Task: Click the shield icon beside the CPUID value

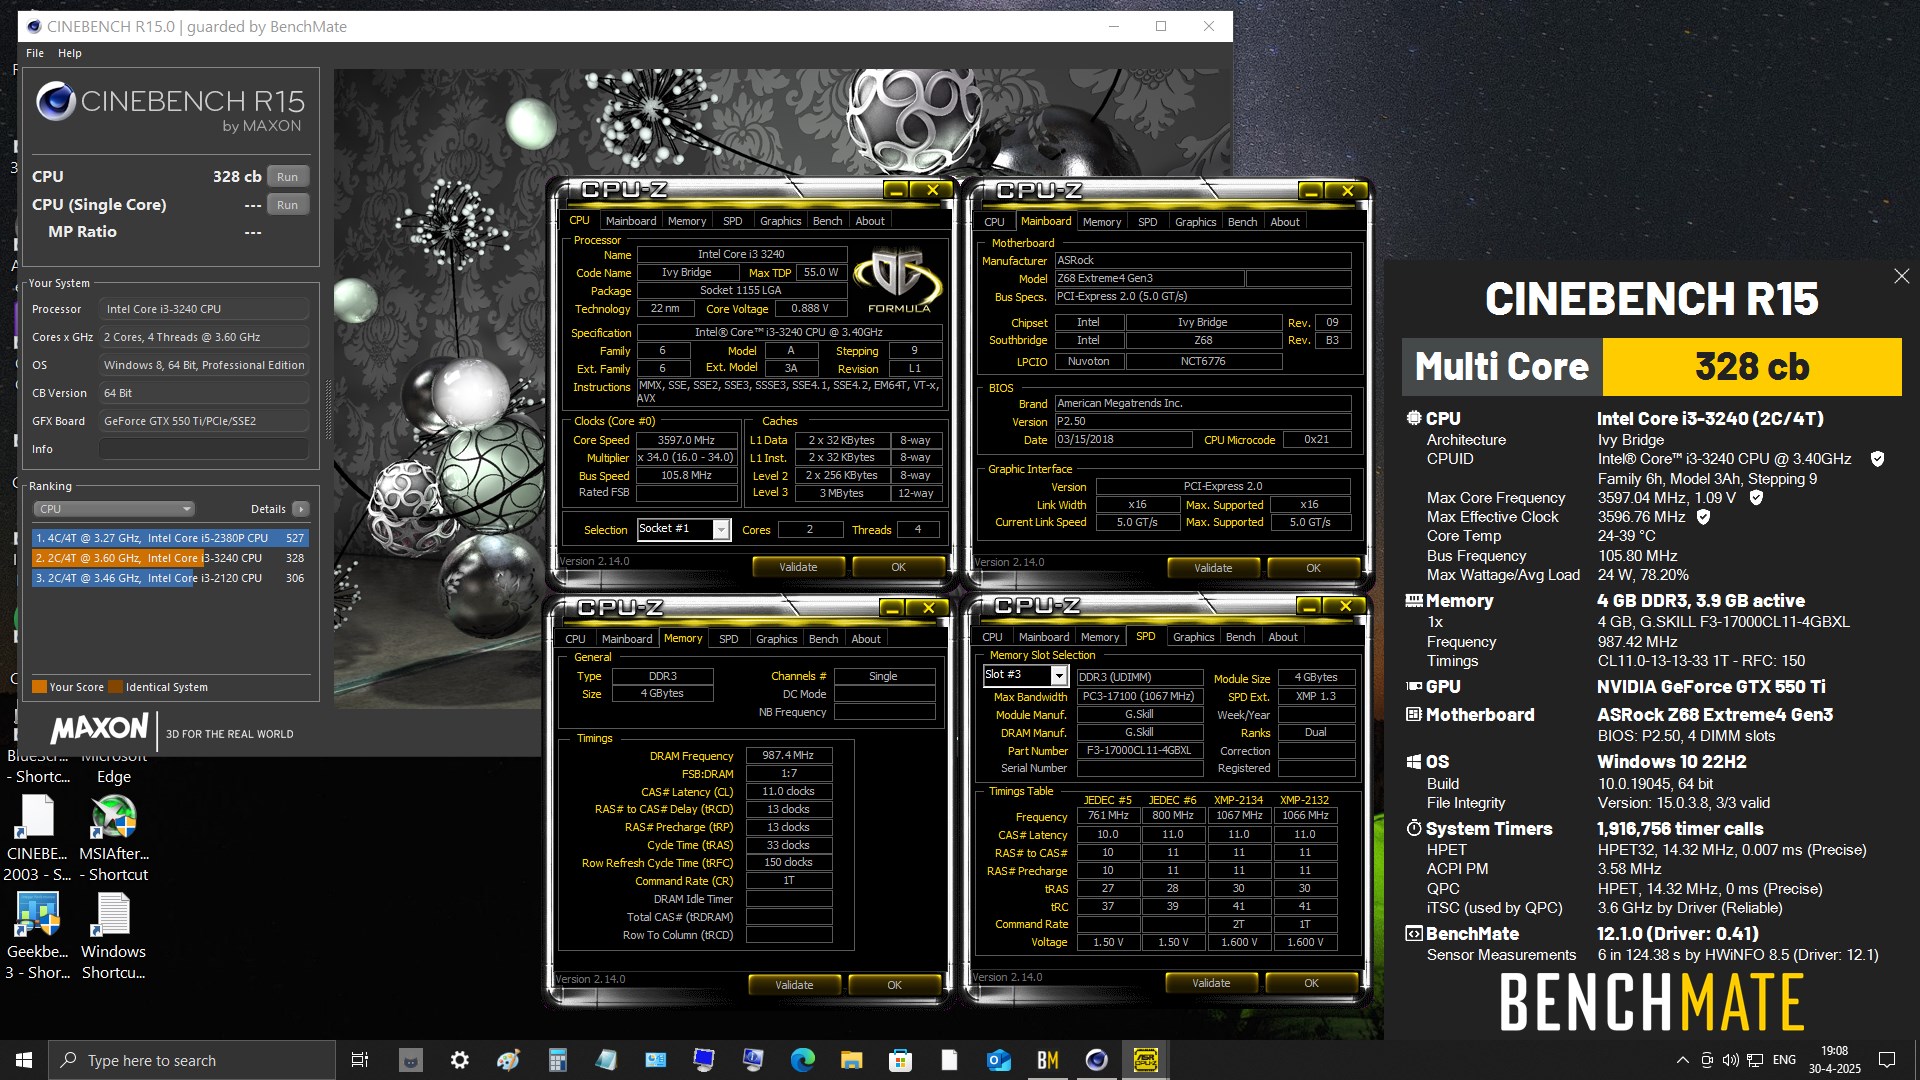Action: 1877,459
